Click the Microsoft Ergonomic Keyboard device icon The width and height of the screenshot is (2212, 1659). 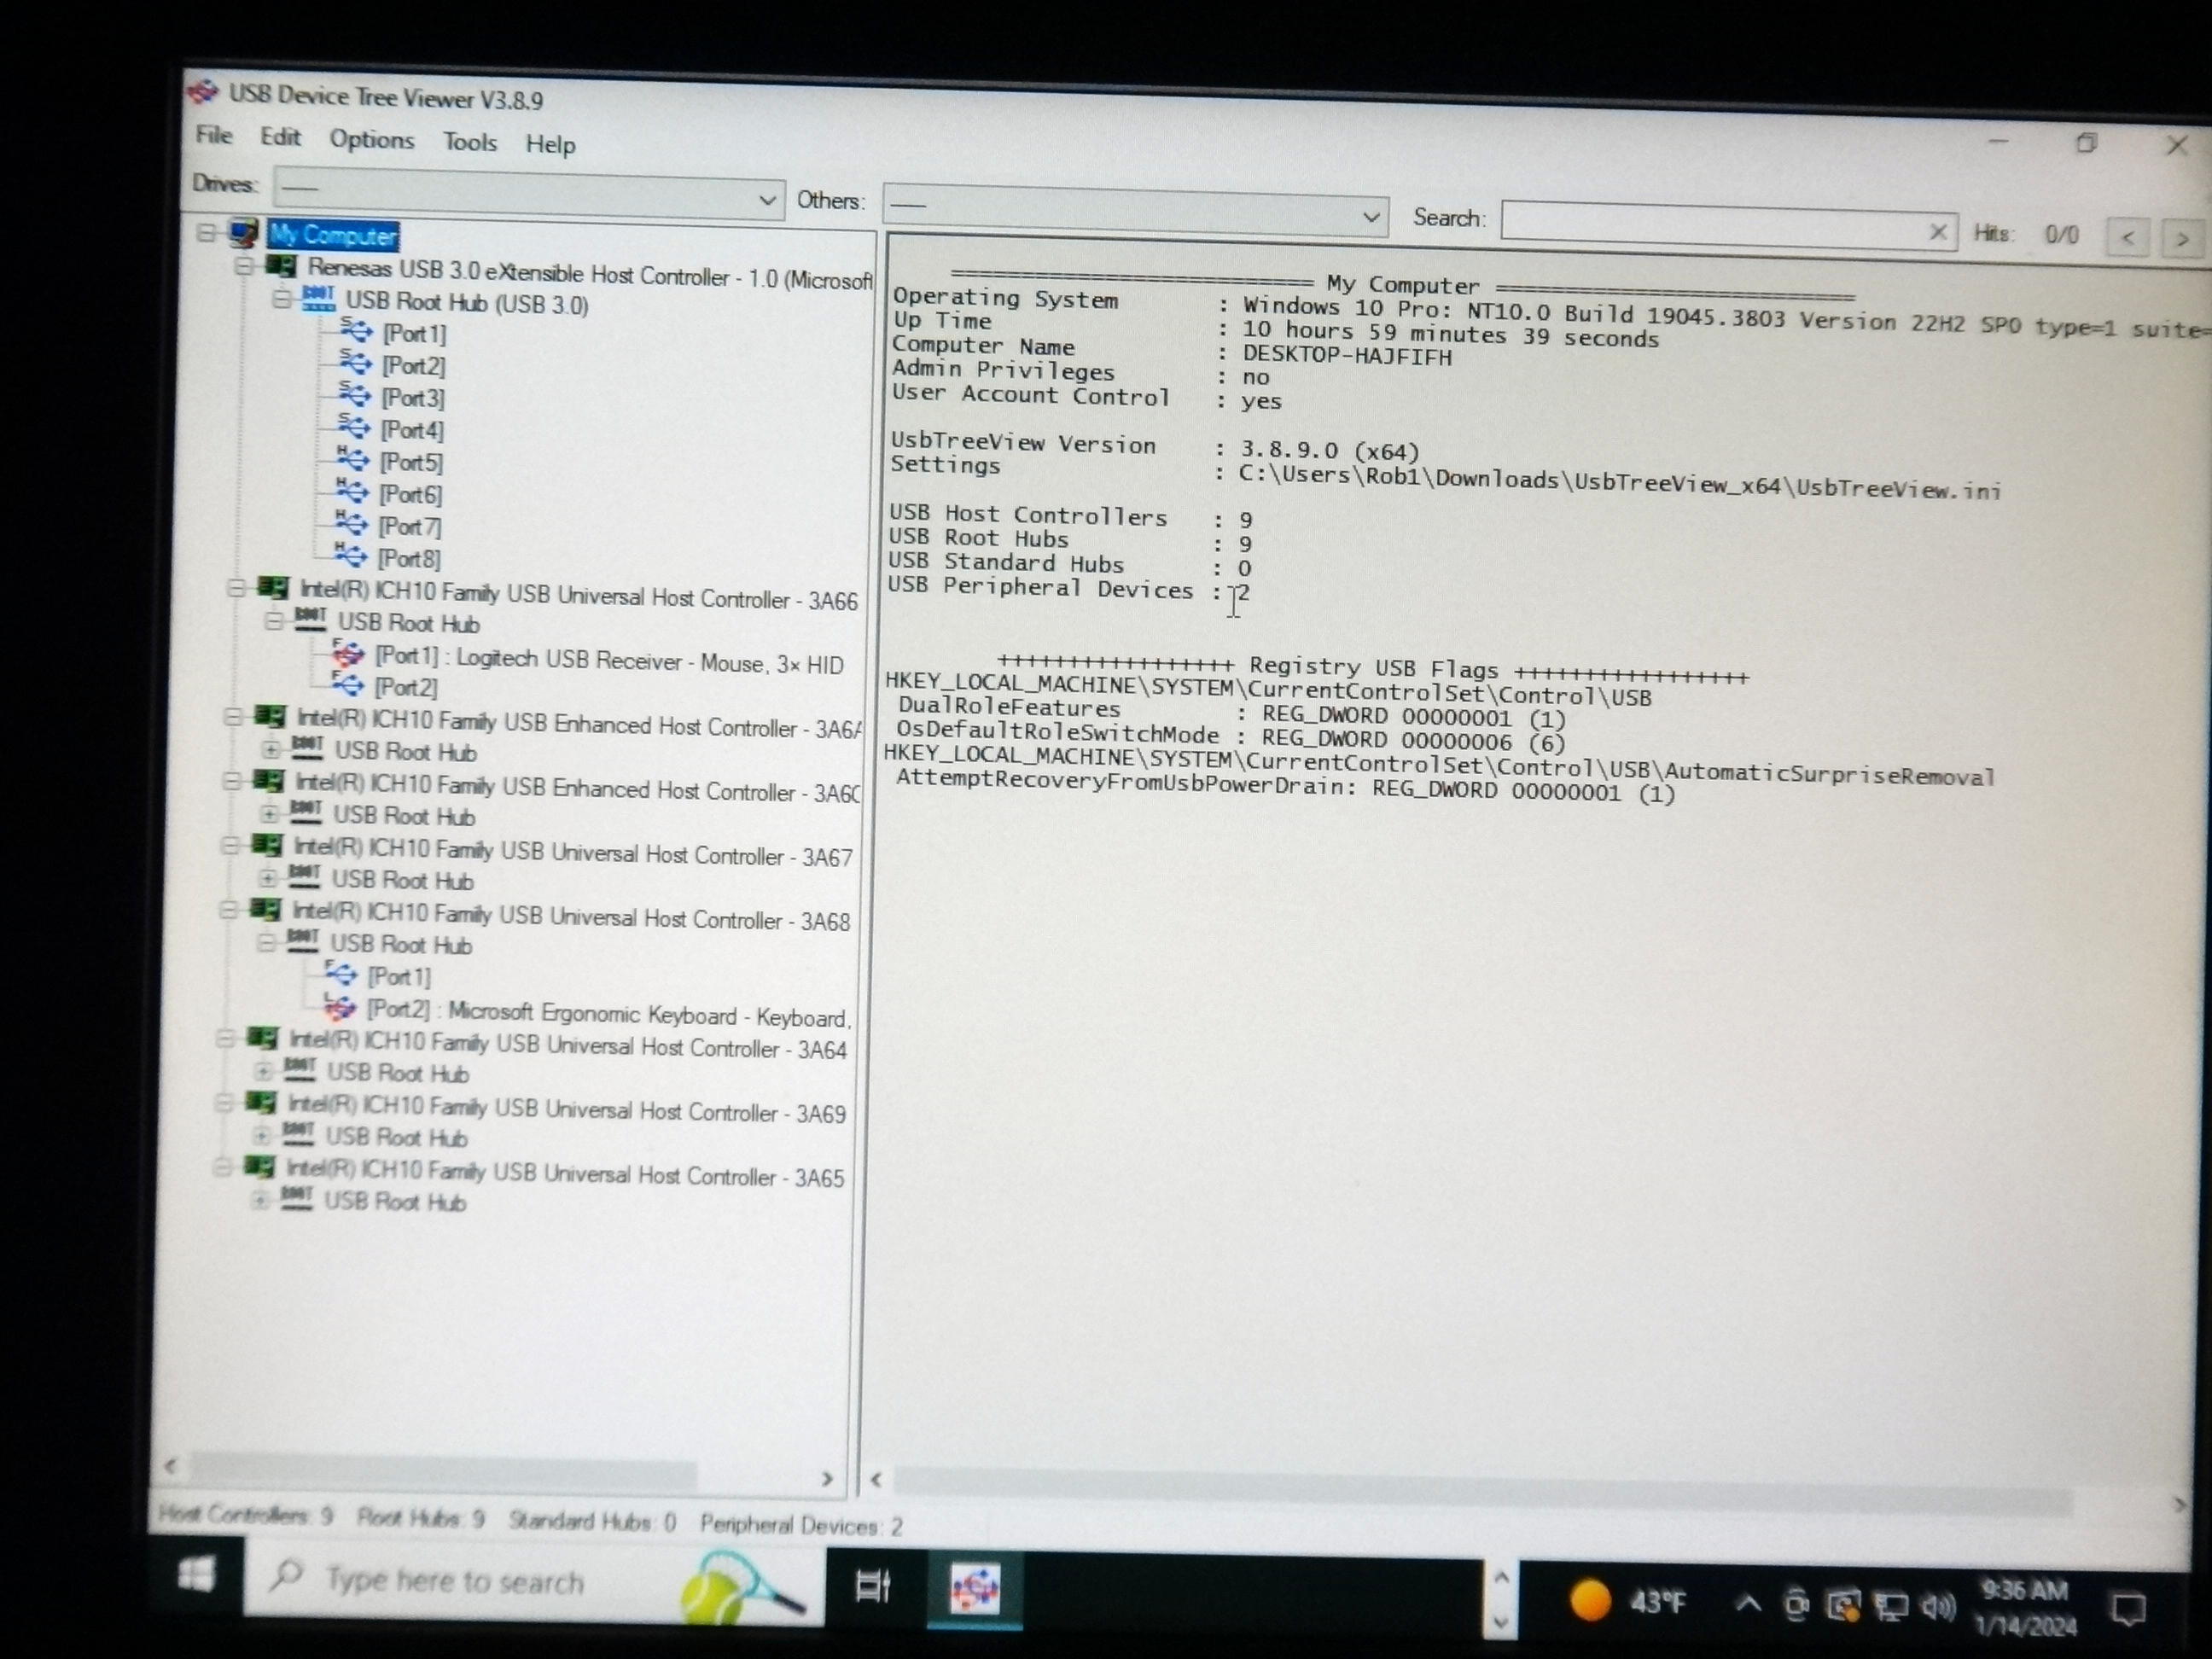point(340,1007)
